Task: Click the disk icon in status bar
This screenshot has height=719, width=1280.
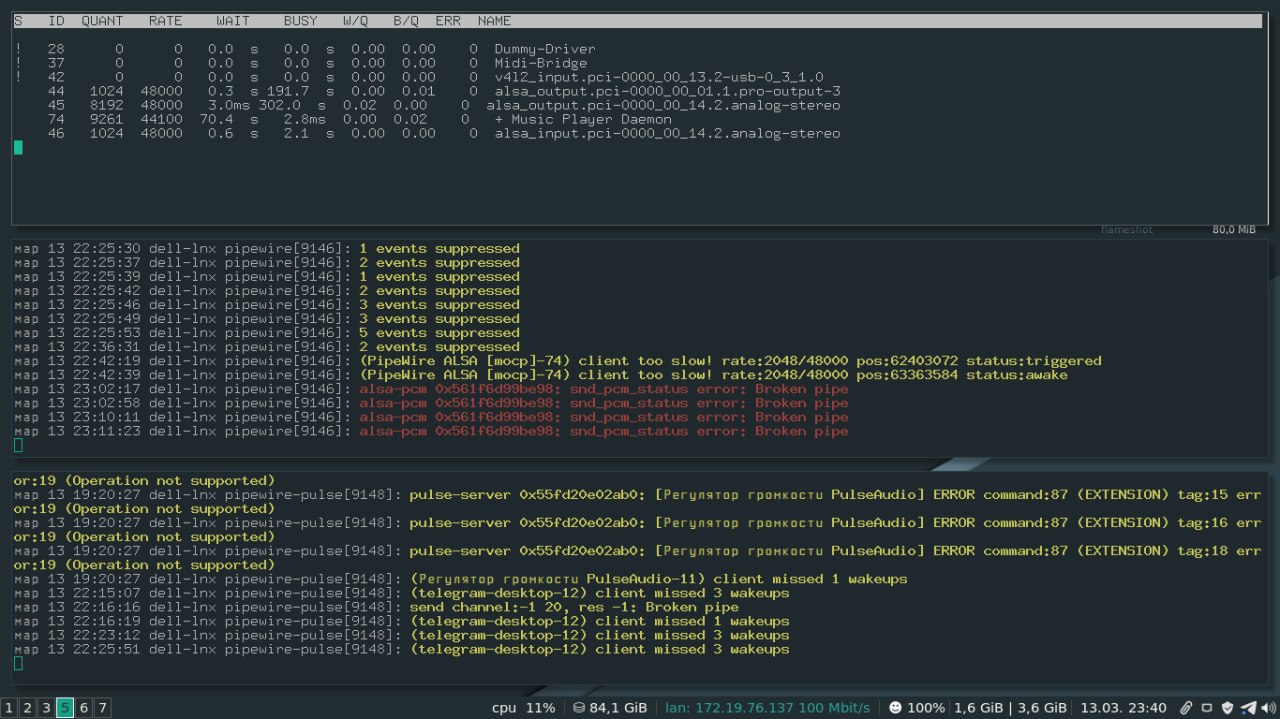Action: click(x=579, y=708)
